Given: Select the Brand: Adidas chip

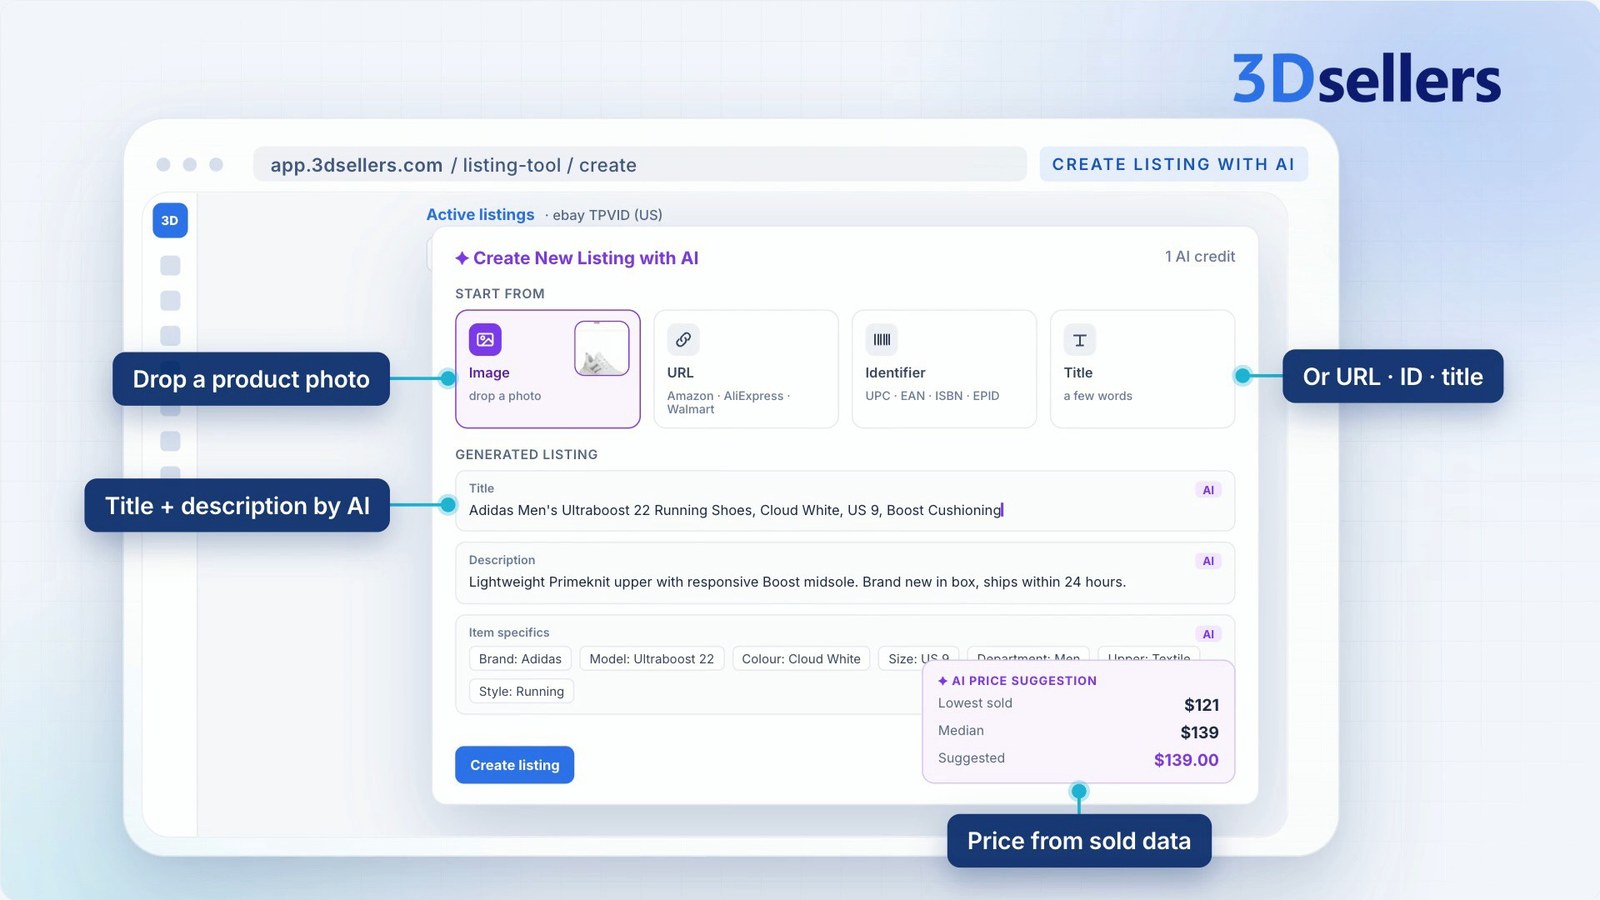Looking at the screenshot, I should (x=520, y=659).
